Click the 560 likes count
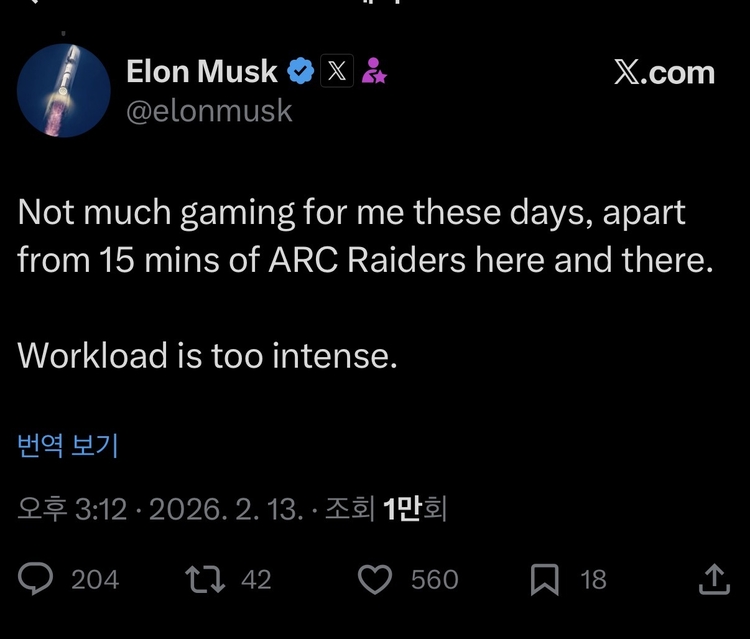The image size is (750, 639). pos(434,580)
